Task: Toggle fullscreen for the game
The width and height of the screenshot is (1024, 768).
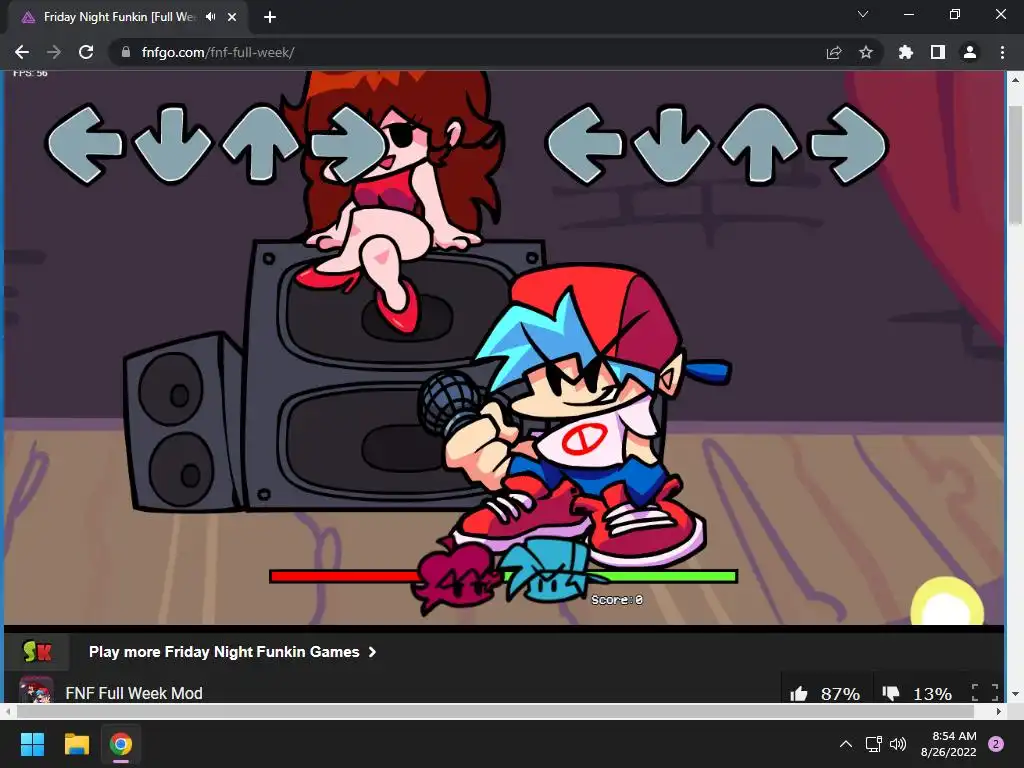Action: coord(985,693)
